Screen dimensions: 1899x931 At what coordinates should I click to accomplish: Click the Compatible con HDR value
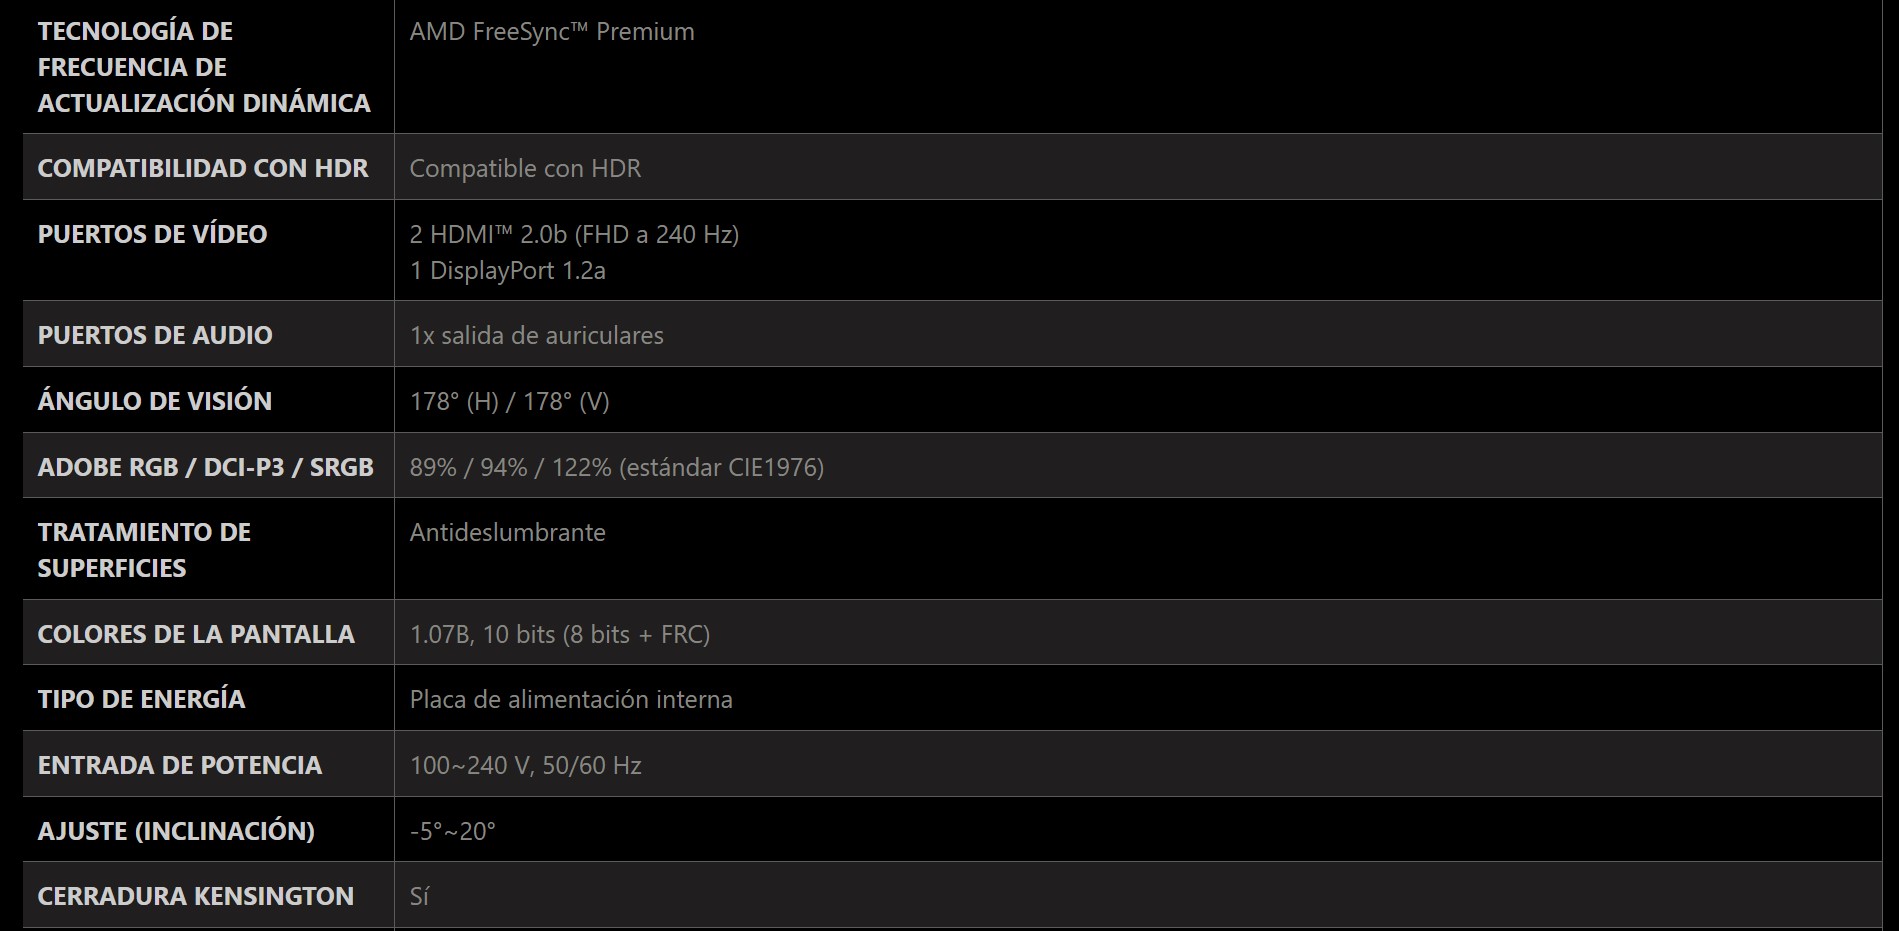click(x=525, y=168)
